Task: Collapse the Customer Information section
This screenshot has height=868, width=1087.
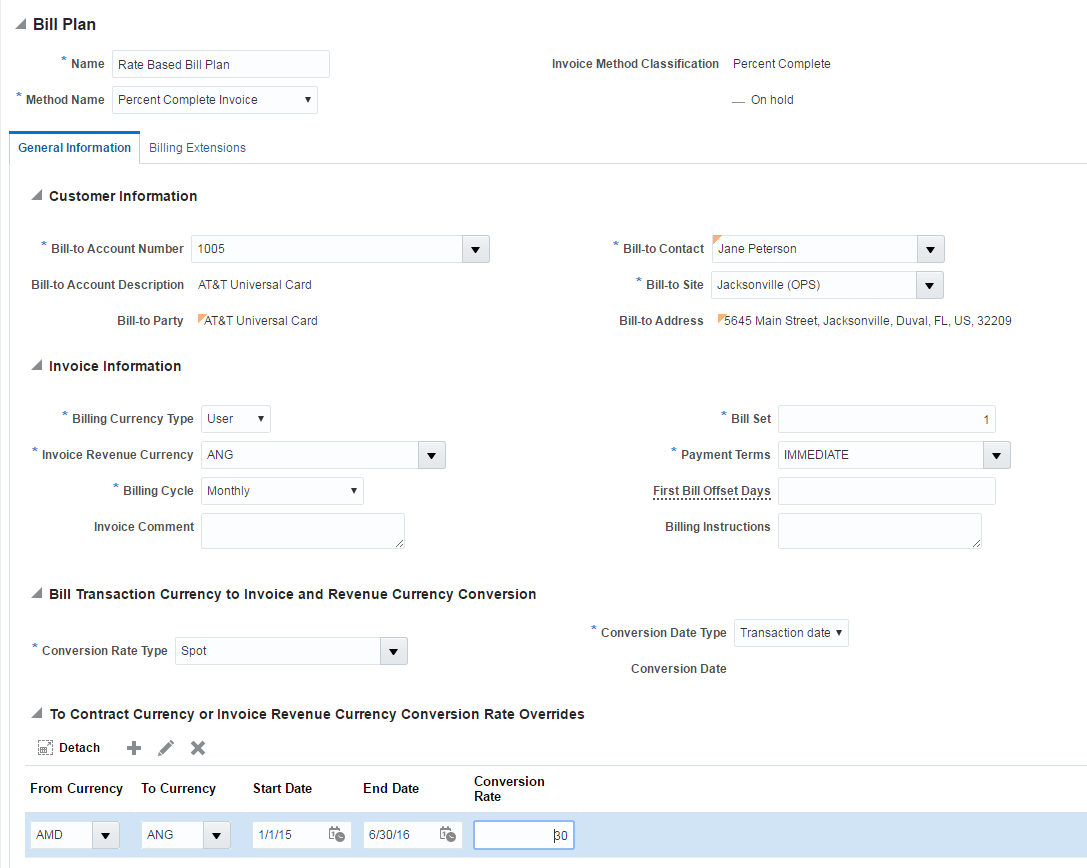Action: 37,196
